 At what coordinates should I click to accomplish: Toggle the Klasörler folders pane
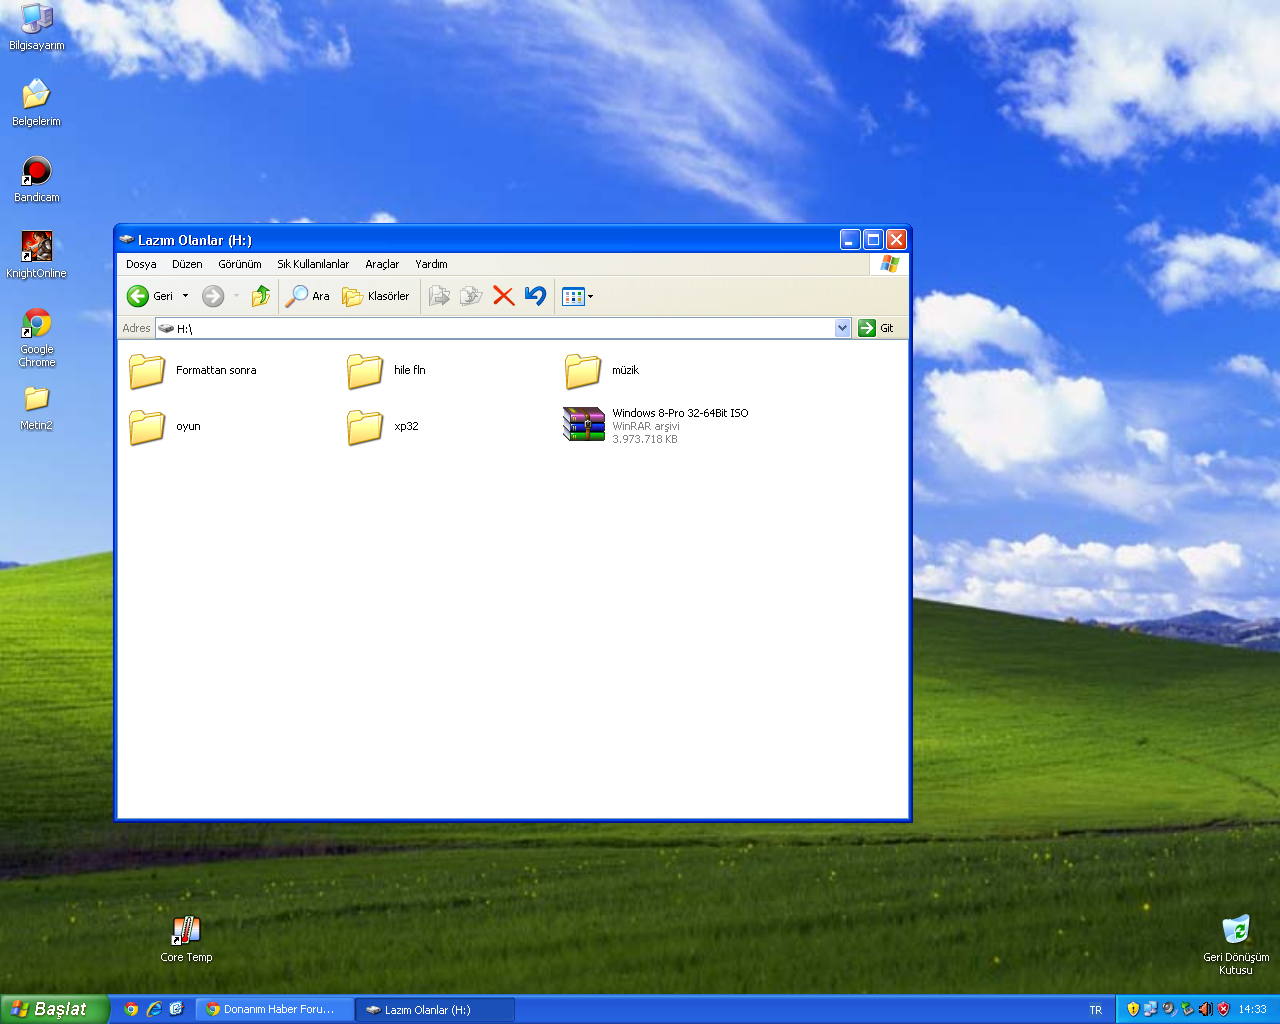pyautogui.click(x=376, y=296)
